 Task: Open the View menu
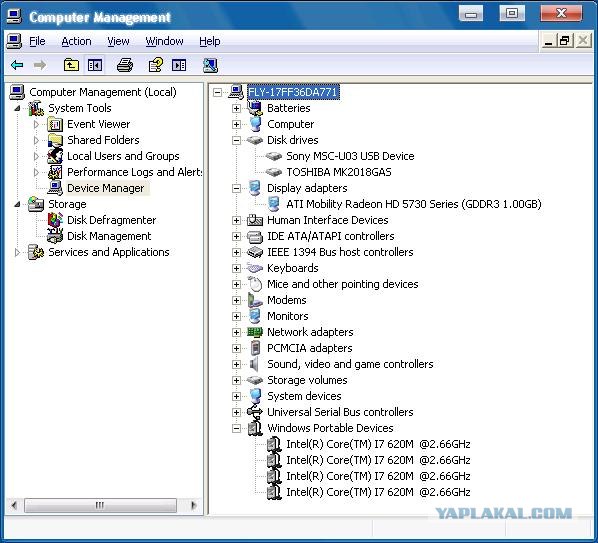click(118, 41)
